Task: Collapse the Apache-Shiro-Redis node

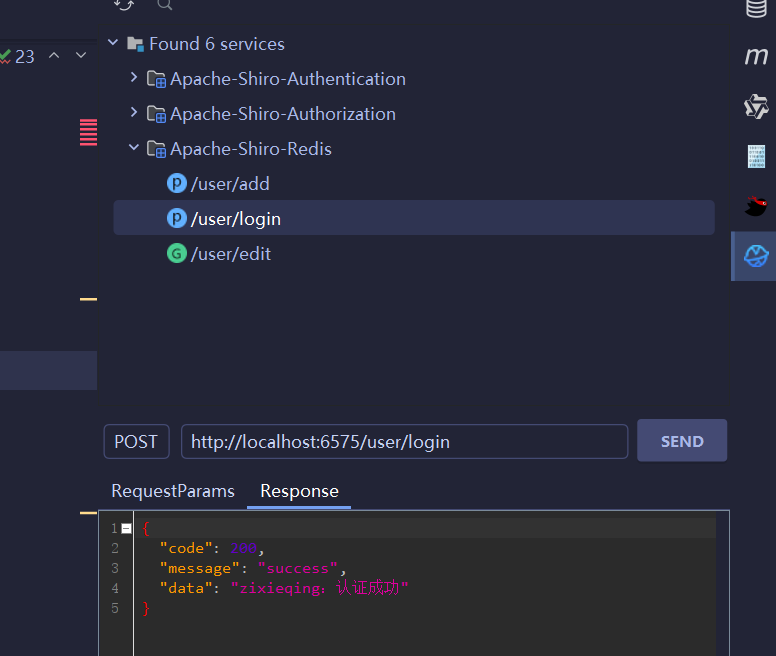Action: click(134, 147)
